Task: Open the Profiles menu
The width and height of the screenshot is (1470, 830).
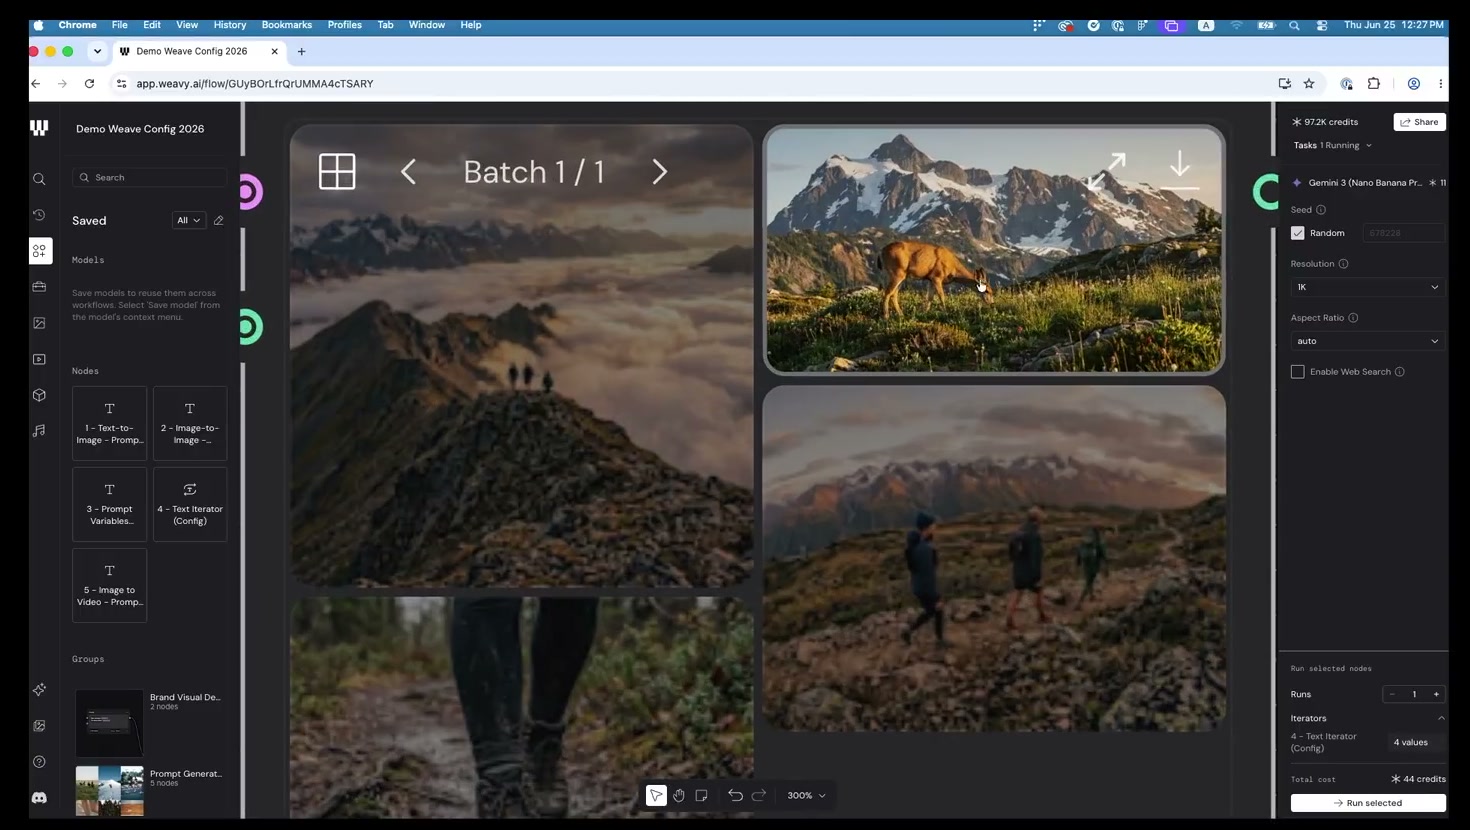Action: (x=345, y=25)
